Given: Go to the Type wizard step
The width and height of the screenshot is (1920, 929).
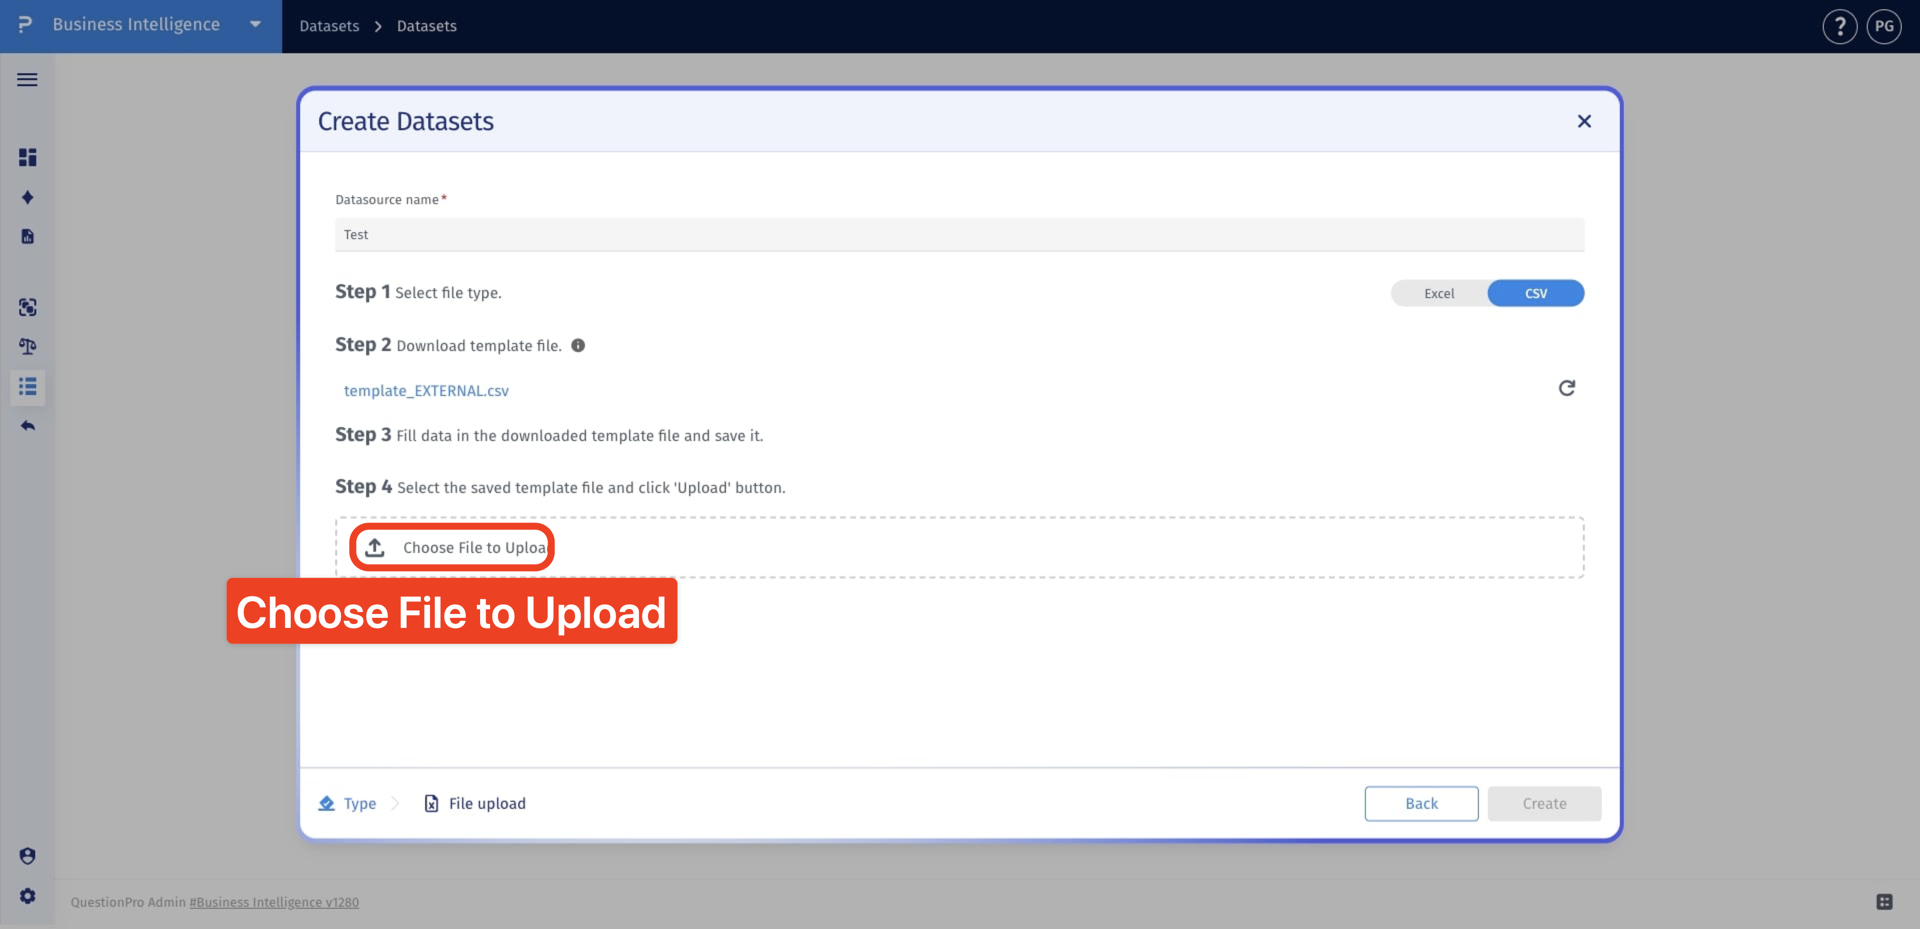Looking at the screenshot, I should click(347, 804).
